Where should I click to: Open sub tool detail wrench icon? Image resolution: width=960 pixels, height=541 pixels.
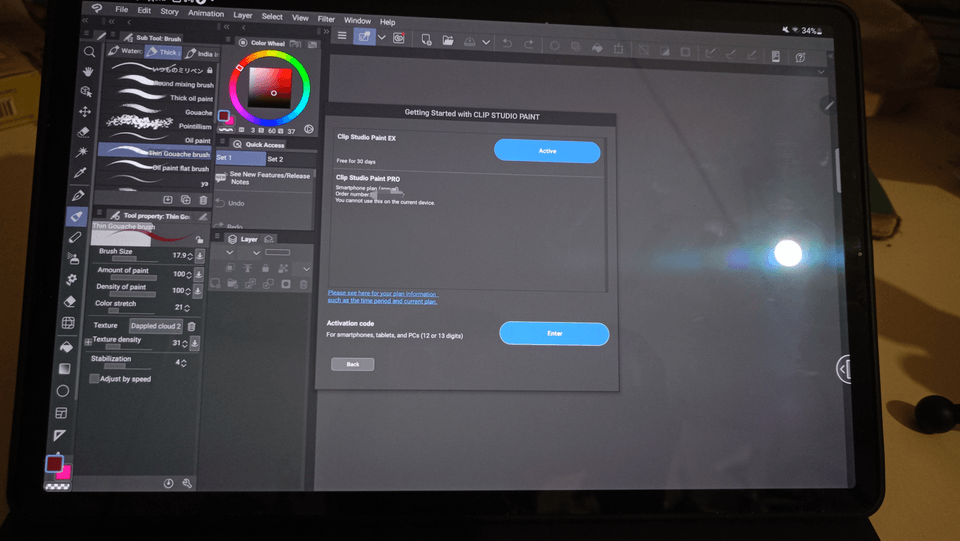coord(187,483)
